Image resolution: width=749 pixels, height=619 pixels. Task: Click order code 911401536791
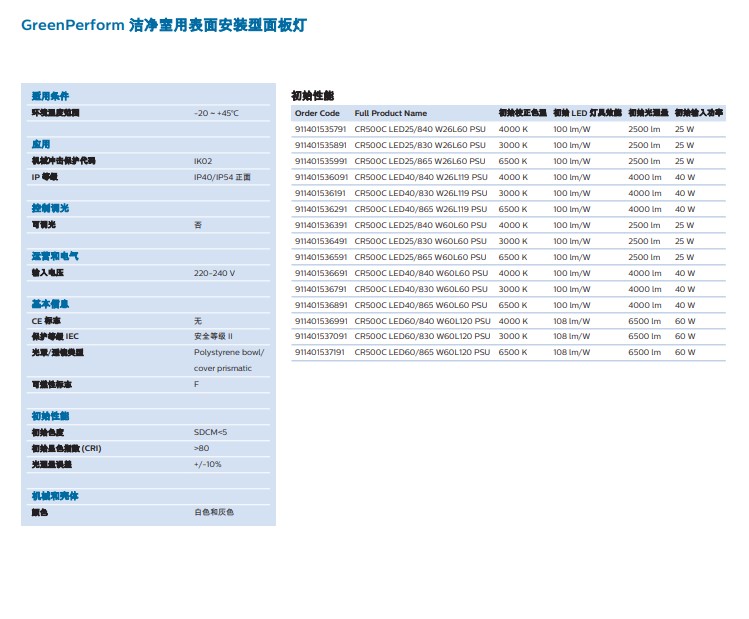[x=321, y=289]
